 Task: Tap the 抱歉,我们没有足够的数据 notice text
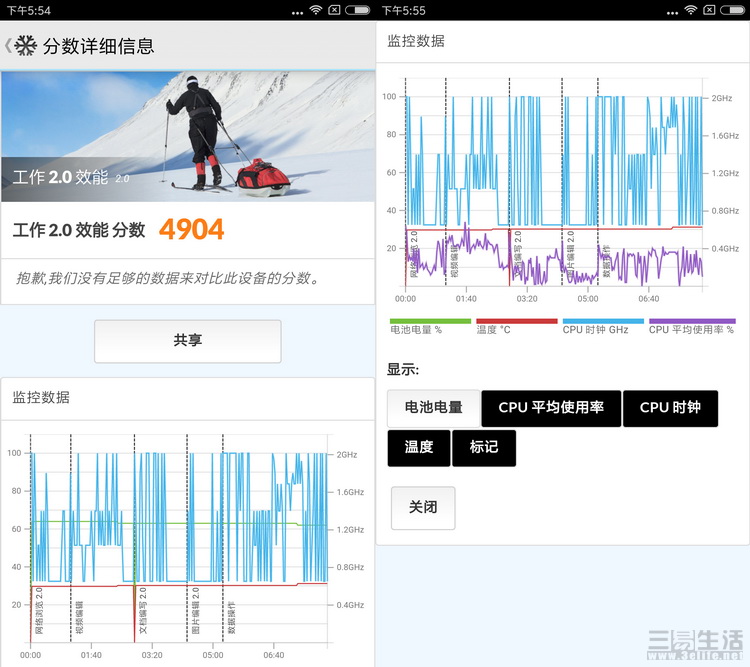(x=168, y=278)
